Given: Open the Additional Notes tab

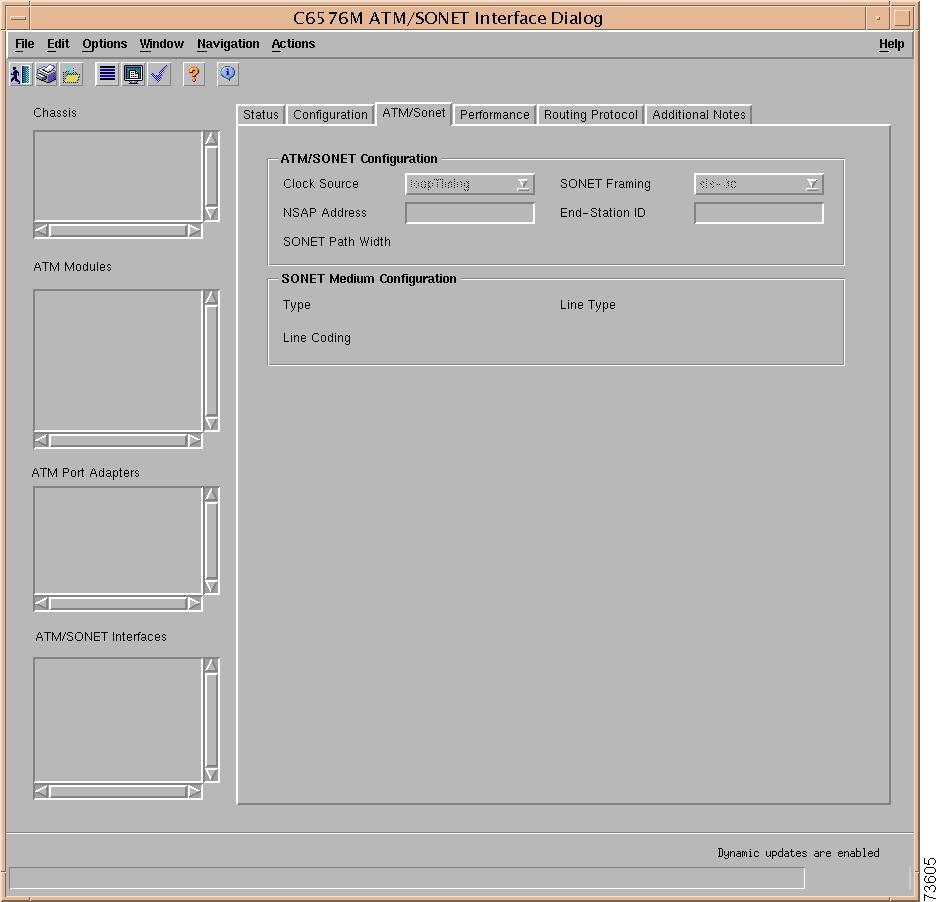Looking at the screenshot, I should [x=698, y=114].
